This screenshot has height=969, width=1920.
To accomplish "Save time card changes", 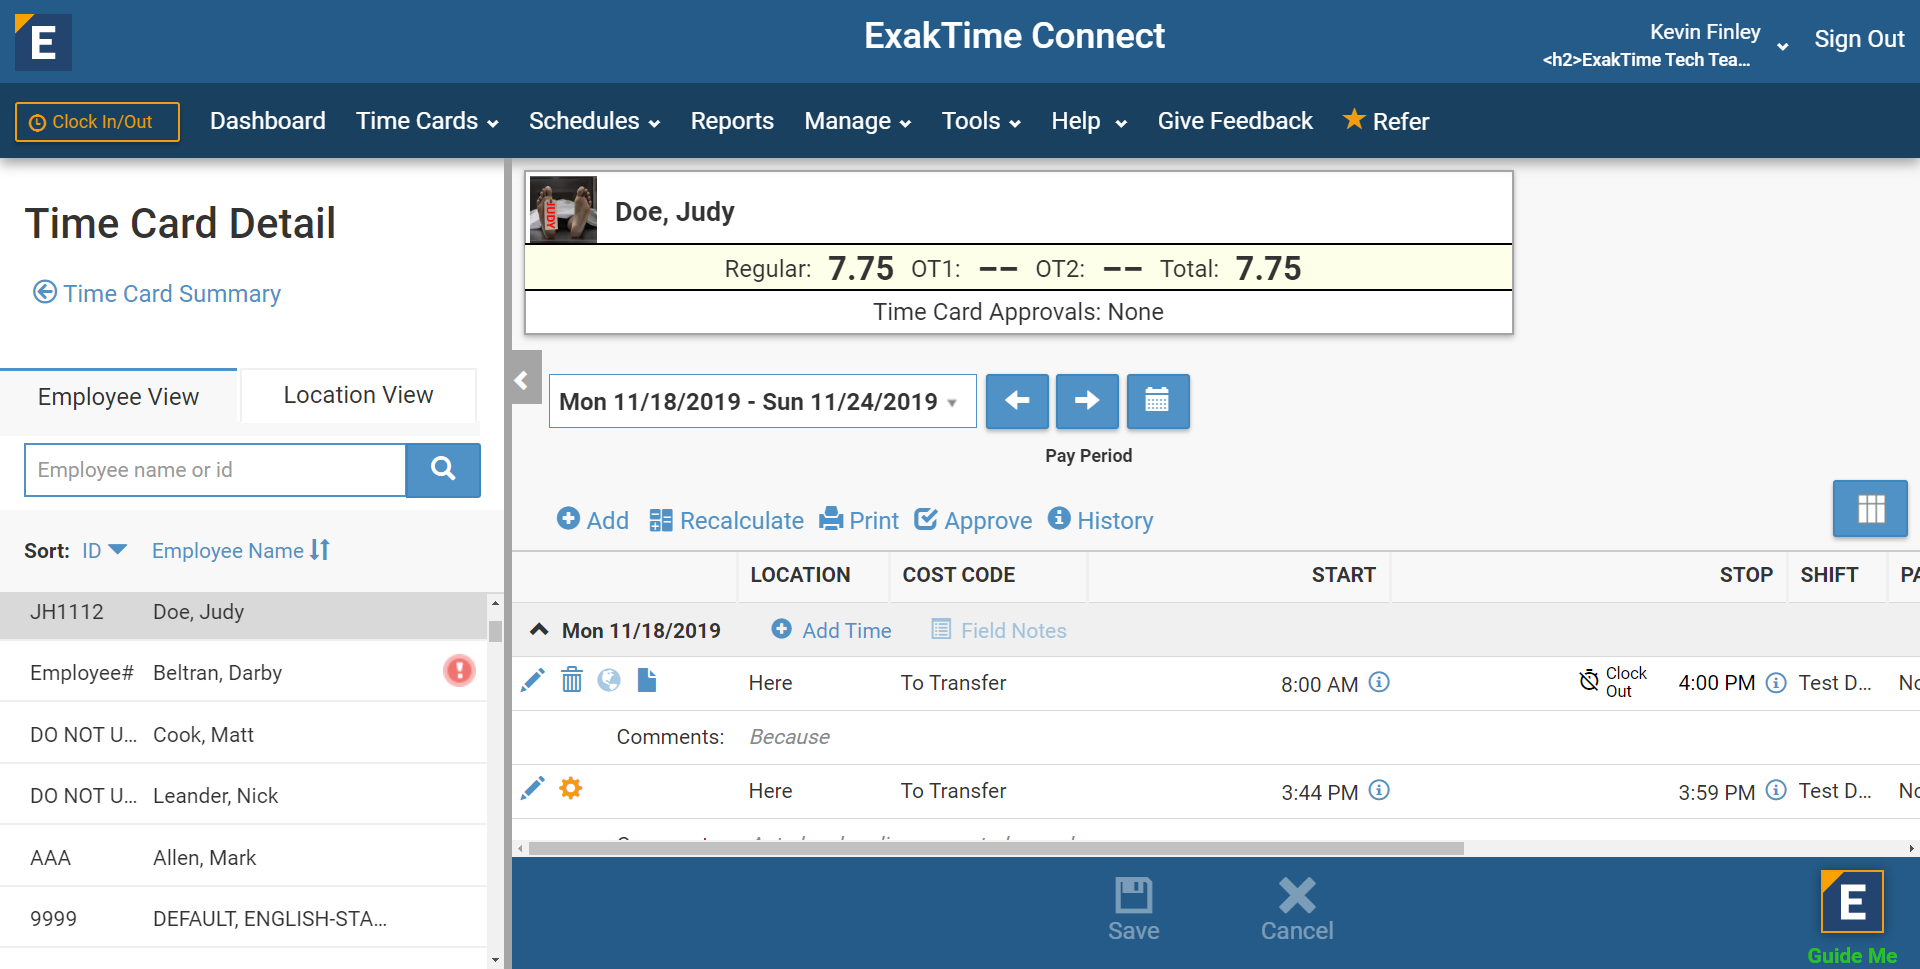I will (x=1134, y=909).
